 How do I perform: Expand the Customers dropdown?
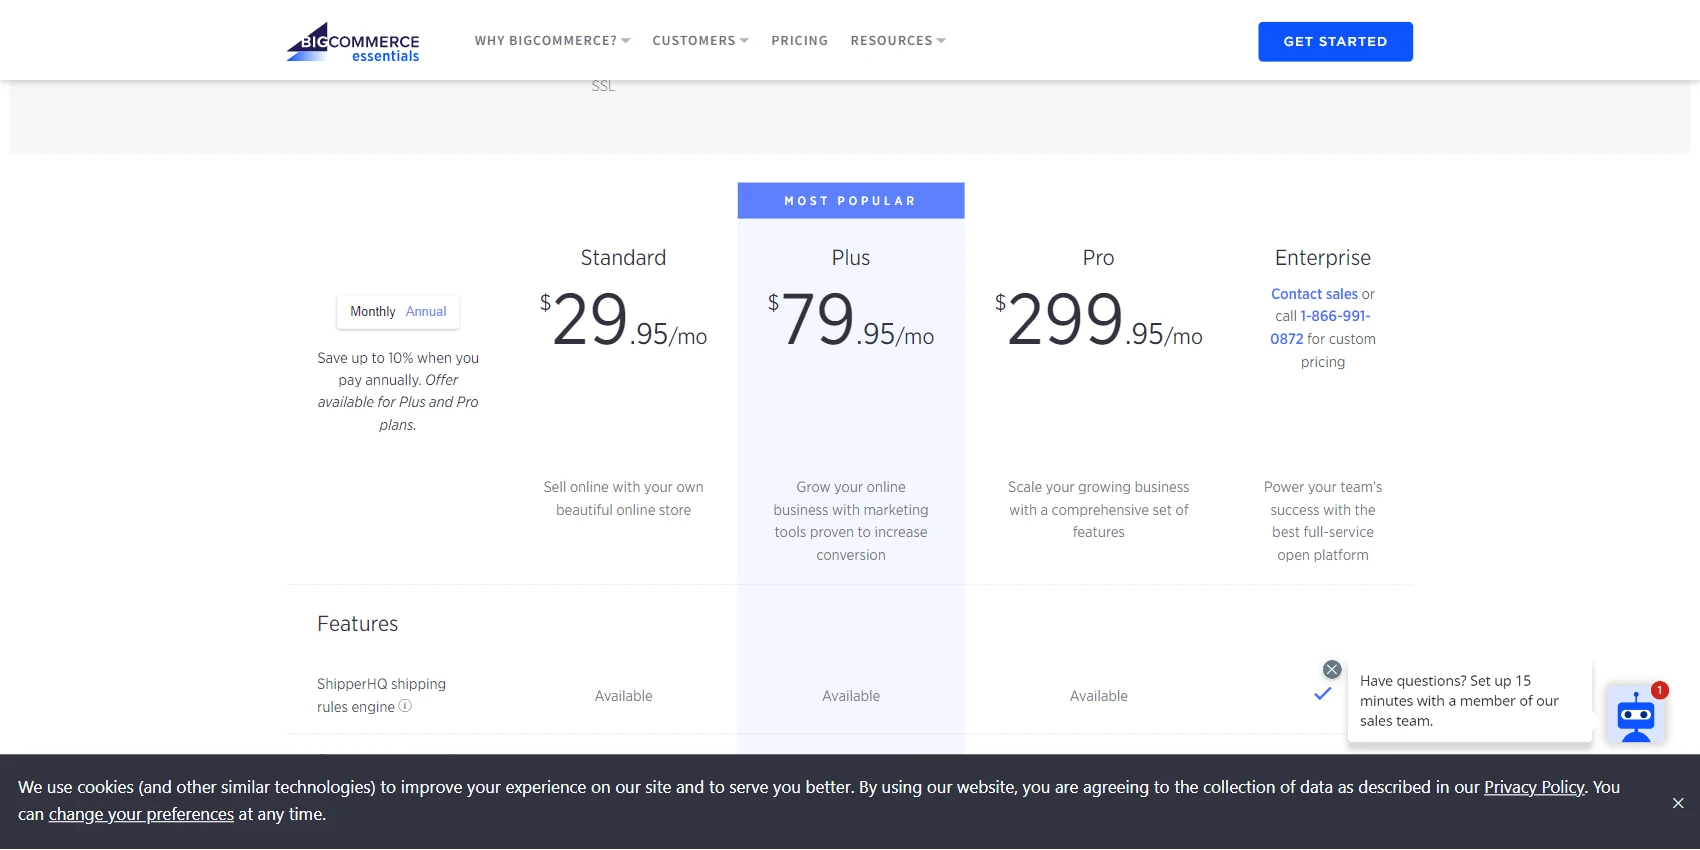coord(700,41)
